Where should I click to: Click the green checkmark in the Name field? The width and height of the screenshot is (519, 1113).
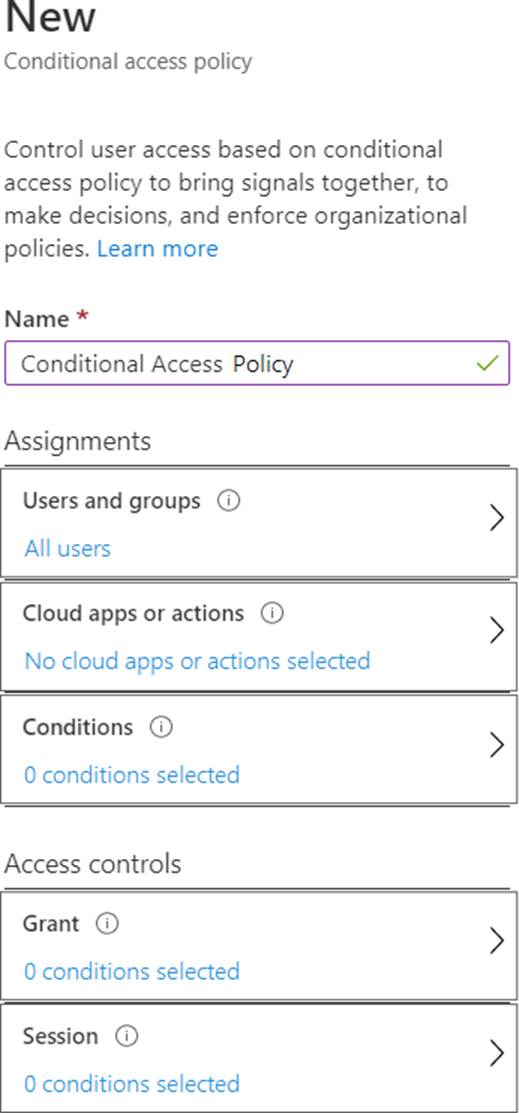[488, 363]
